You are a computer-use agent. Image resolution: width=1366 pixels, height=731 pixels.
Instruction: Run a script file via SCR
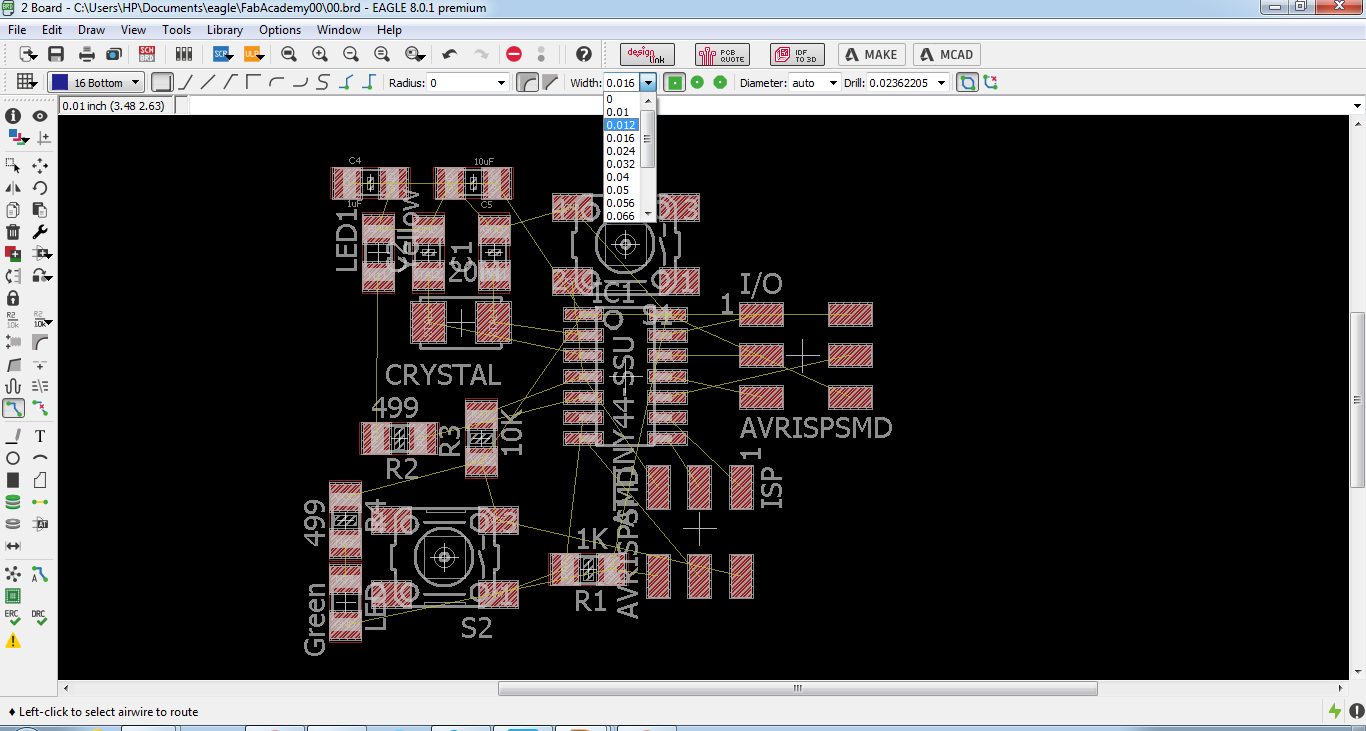221,54
